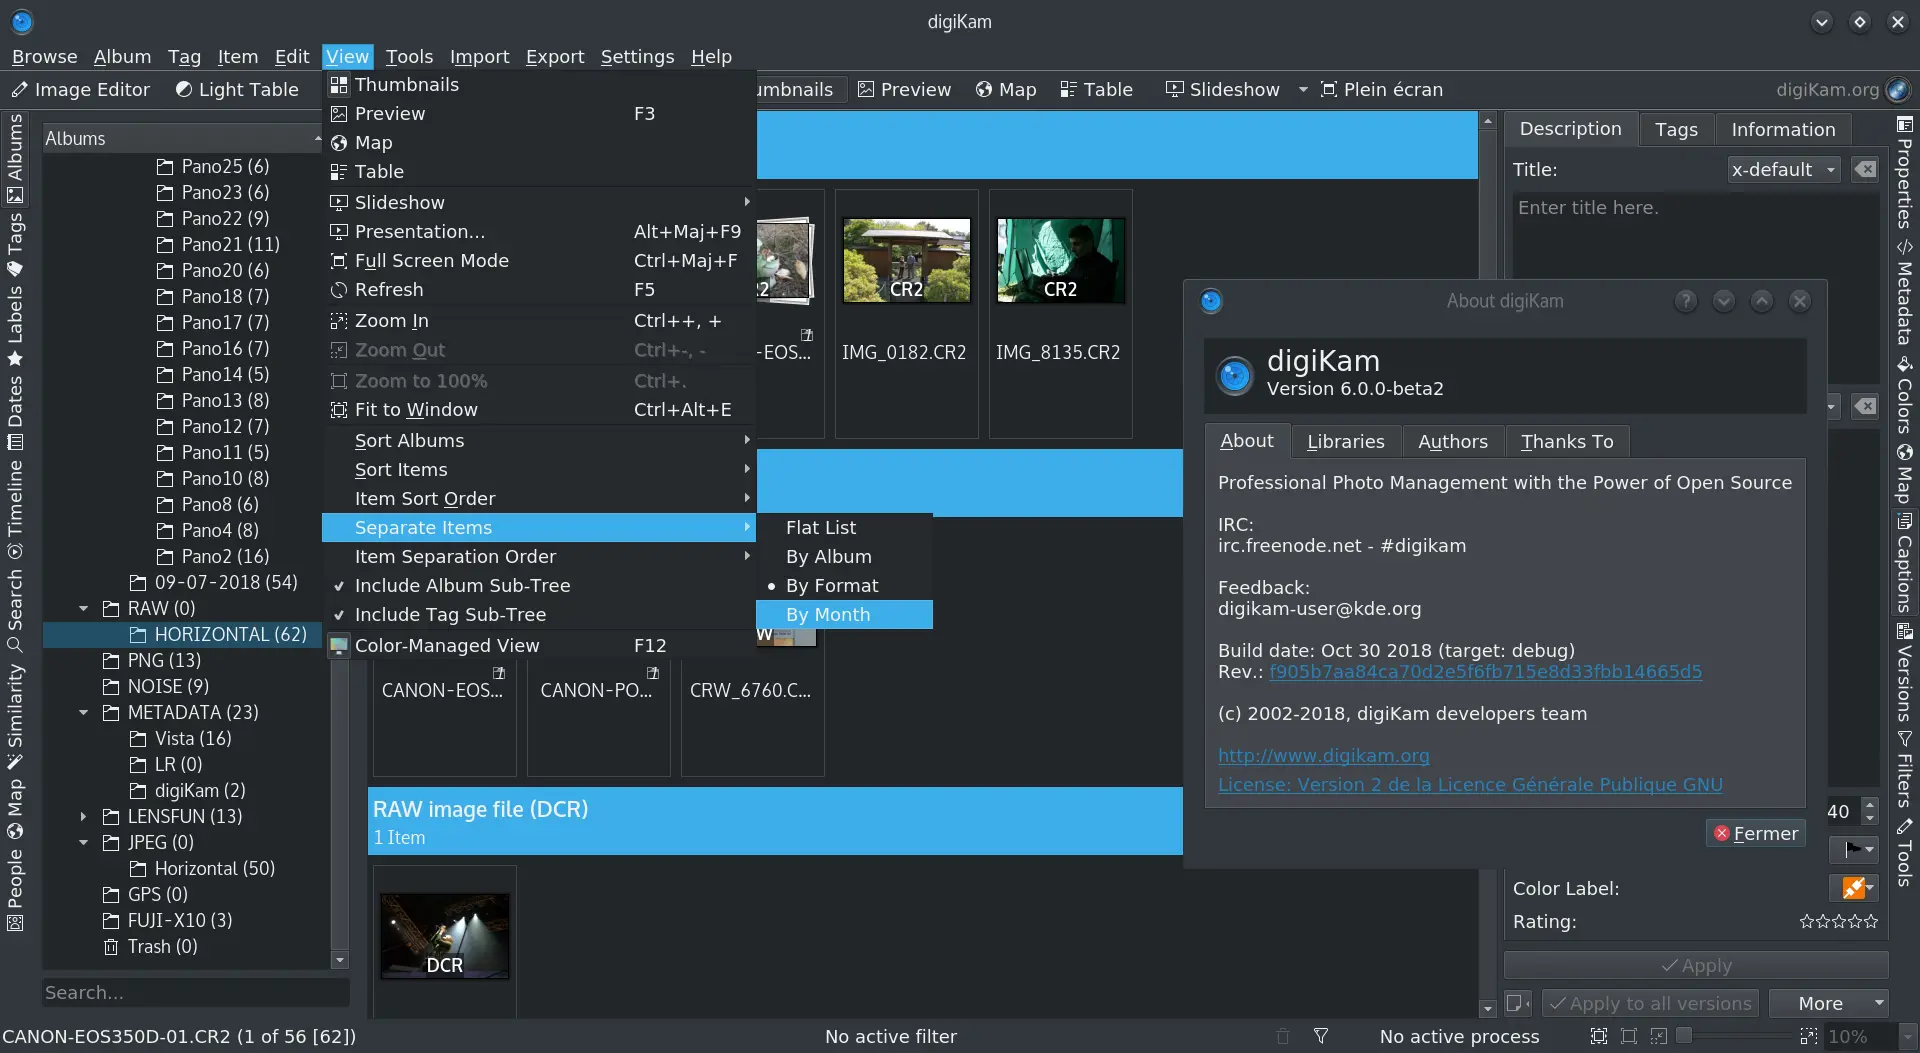Uncheck Include Album Sub-Tree
The width and height of the screenshot is (1920, 1053).
[x=463, y=585]
